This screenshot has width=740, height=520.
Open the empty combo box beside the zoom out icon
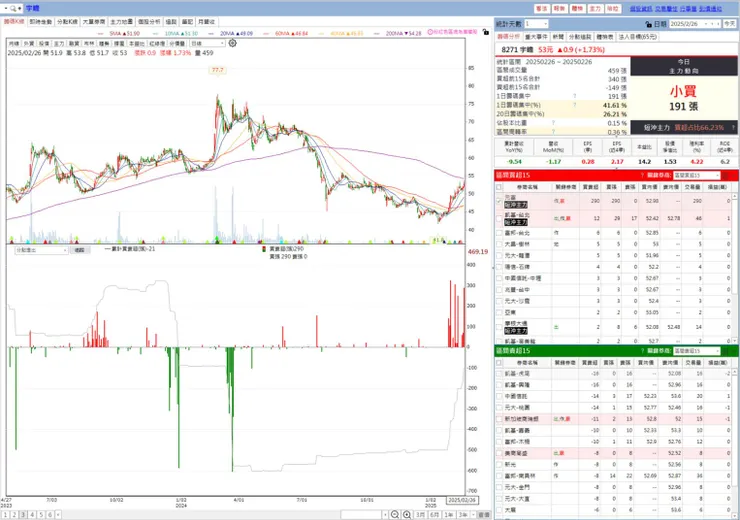(364, 514)
